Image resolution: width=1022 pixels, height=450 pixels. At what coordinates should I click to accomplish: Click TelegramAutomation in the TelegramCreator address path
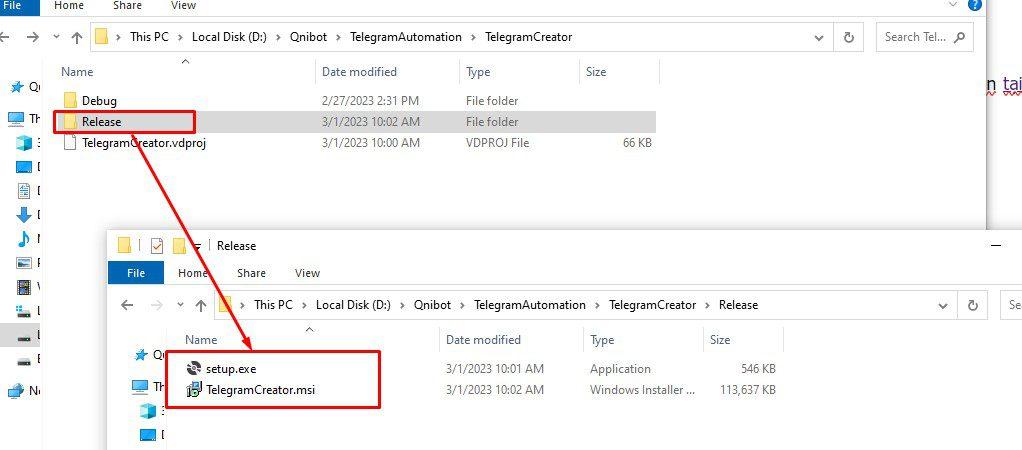[406, 37]
